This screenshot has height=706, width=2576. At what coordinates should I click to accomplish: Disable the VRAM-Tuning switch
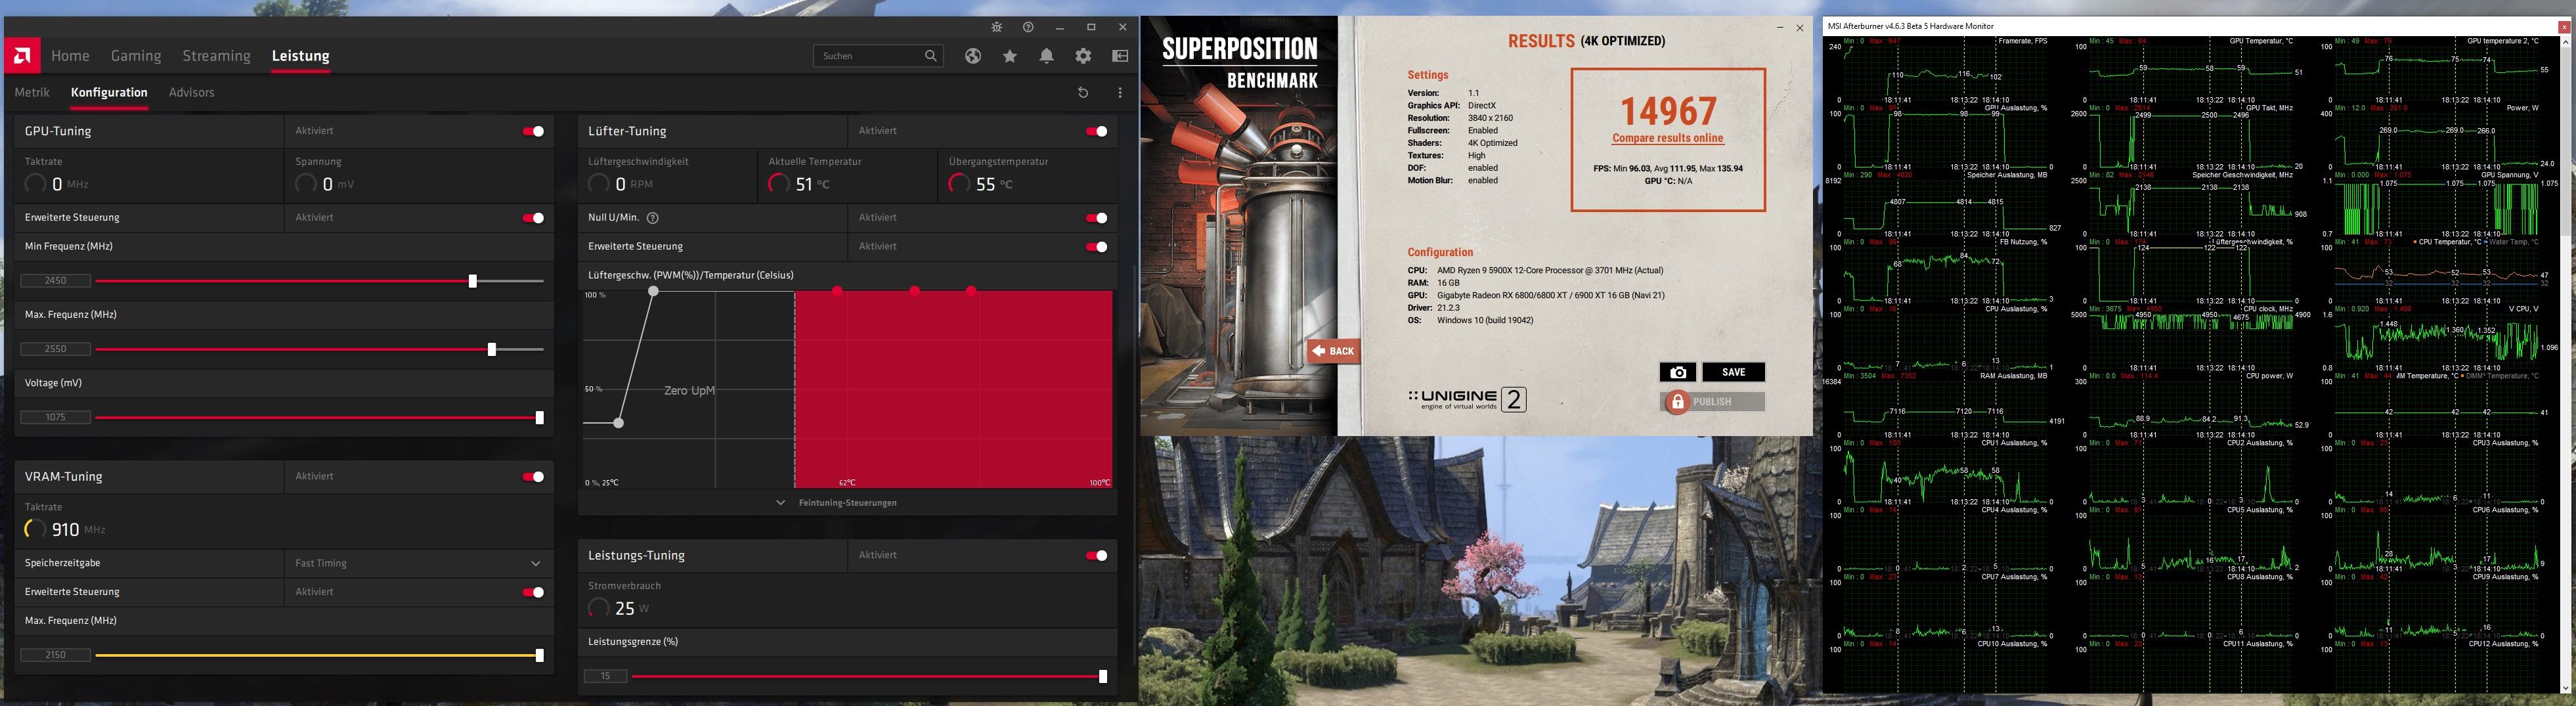(534, 477)
